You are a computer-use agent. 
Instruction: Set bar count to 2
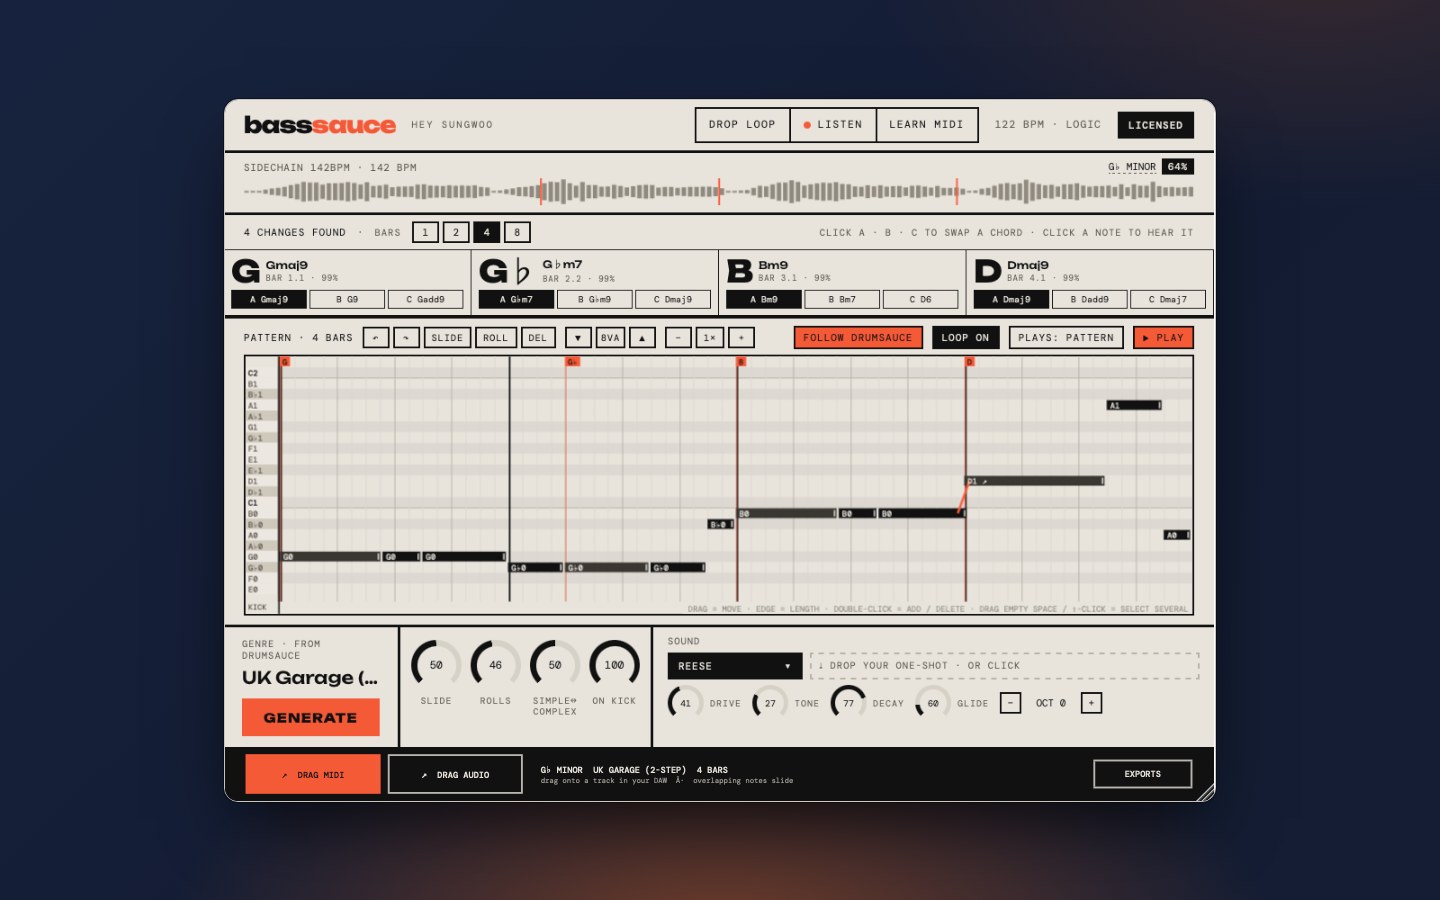click(456, 233)
